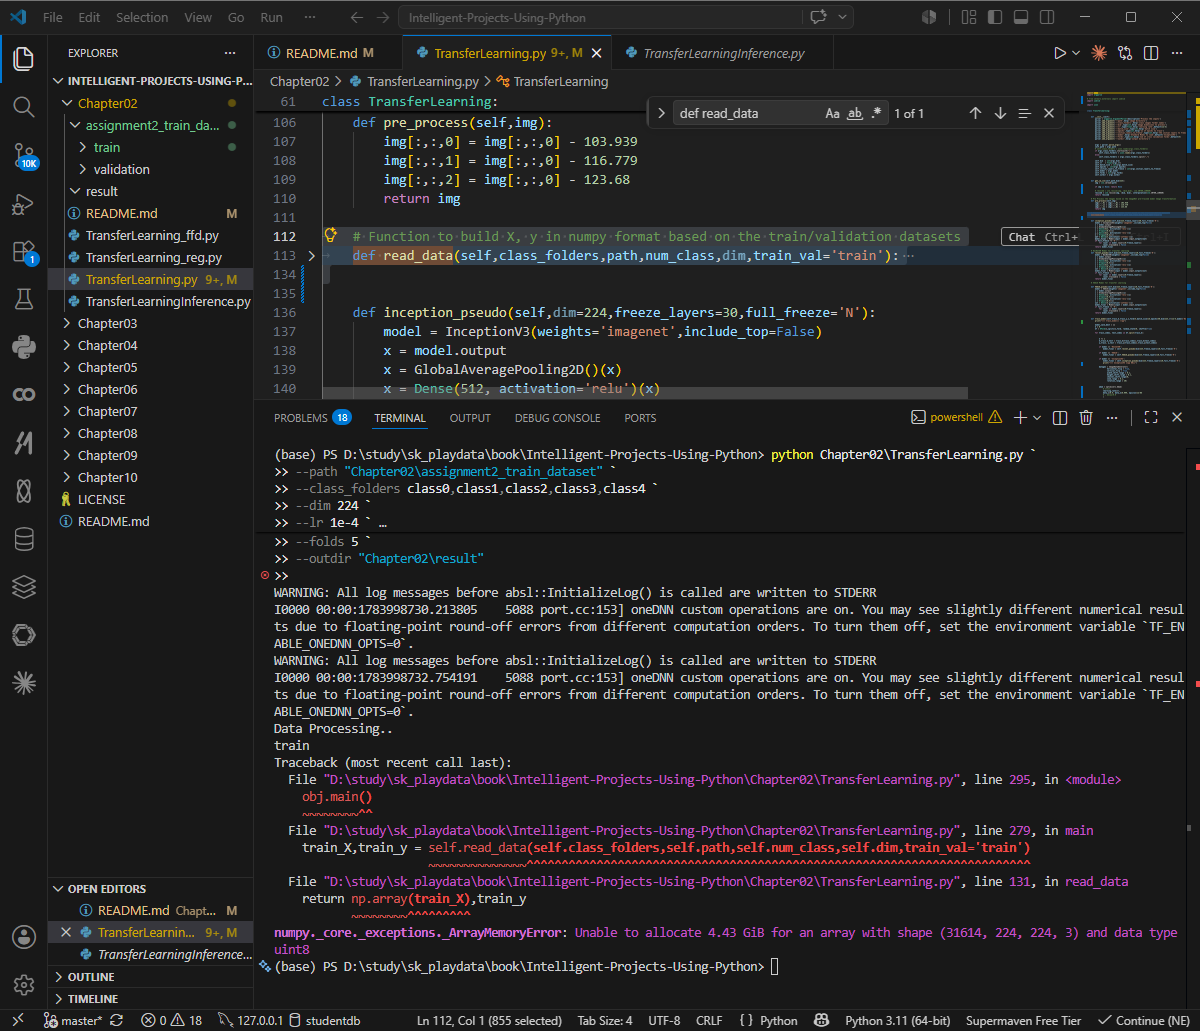Open the Python sidebar view
The image size is (1200, 1031).
point(23,347)
